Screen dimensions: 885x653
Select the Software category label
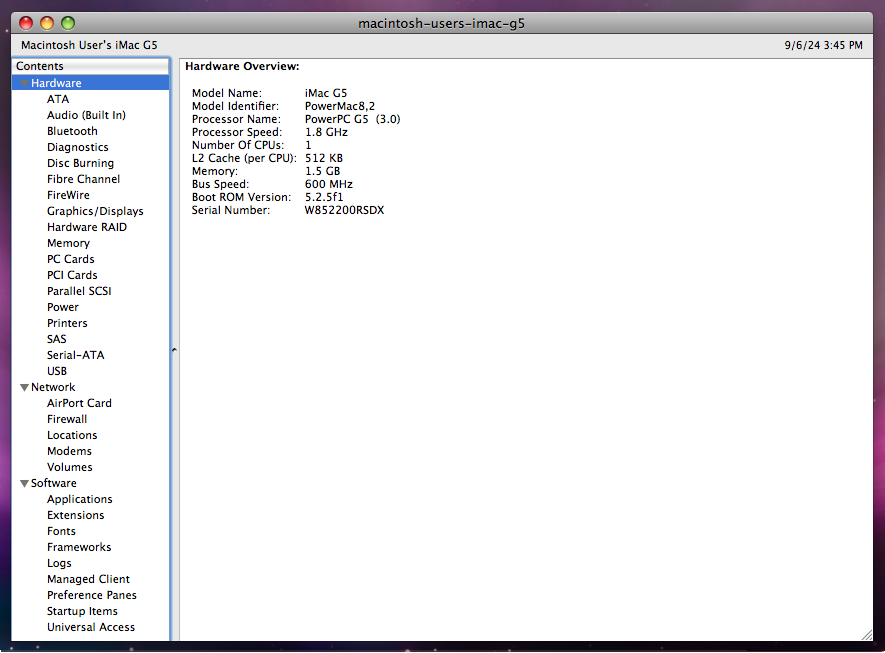click(x=53, y=483)
